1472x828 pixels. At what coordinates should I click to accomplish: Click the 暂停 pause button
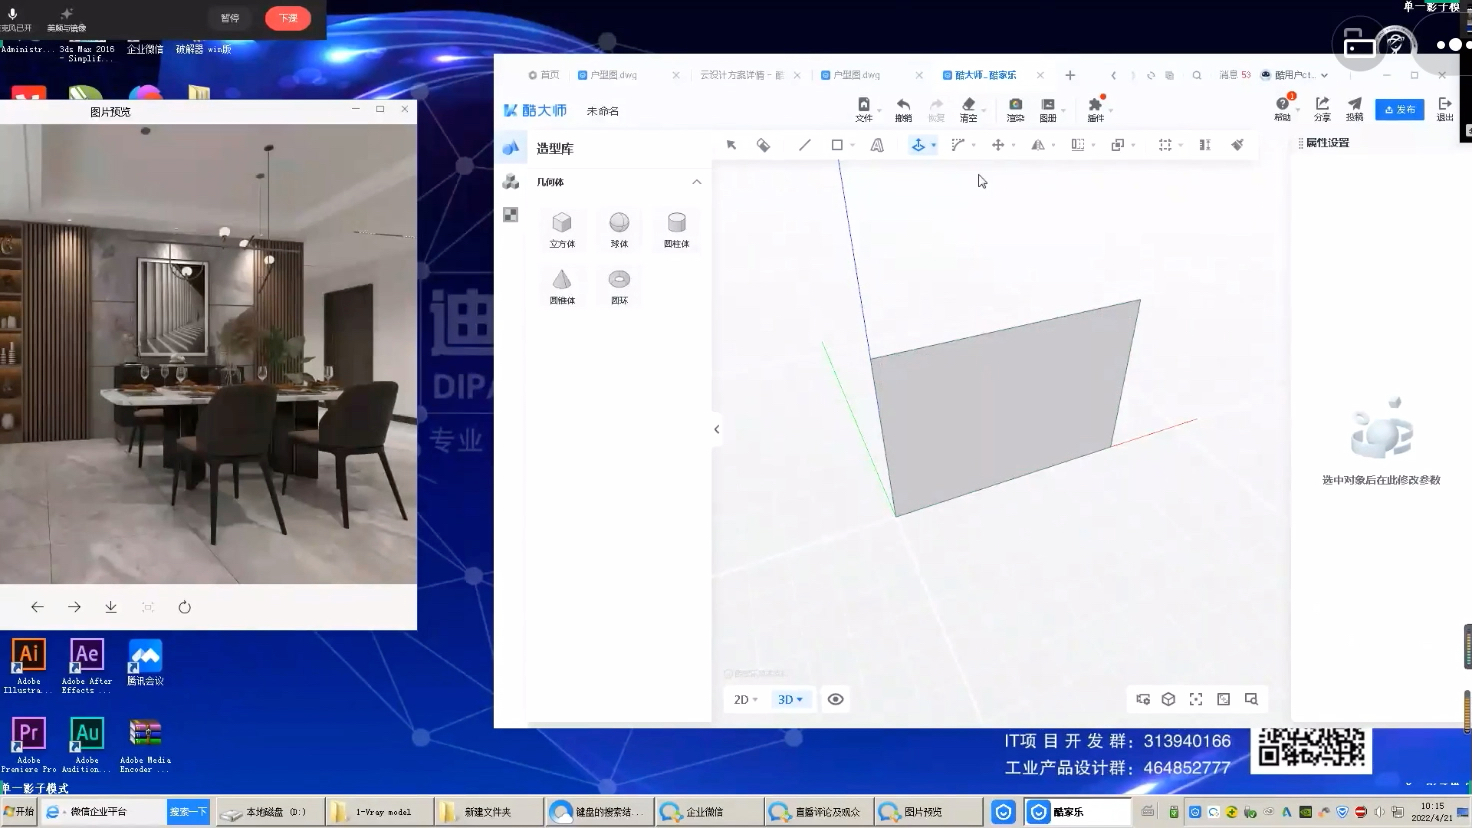point(230,18)
